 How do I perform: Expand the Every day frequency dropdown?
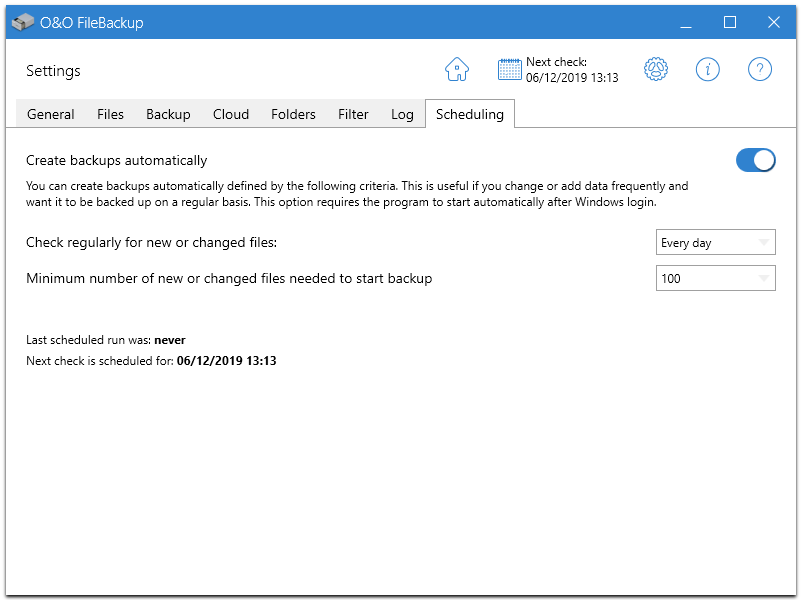click(x=715, y=243)
